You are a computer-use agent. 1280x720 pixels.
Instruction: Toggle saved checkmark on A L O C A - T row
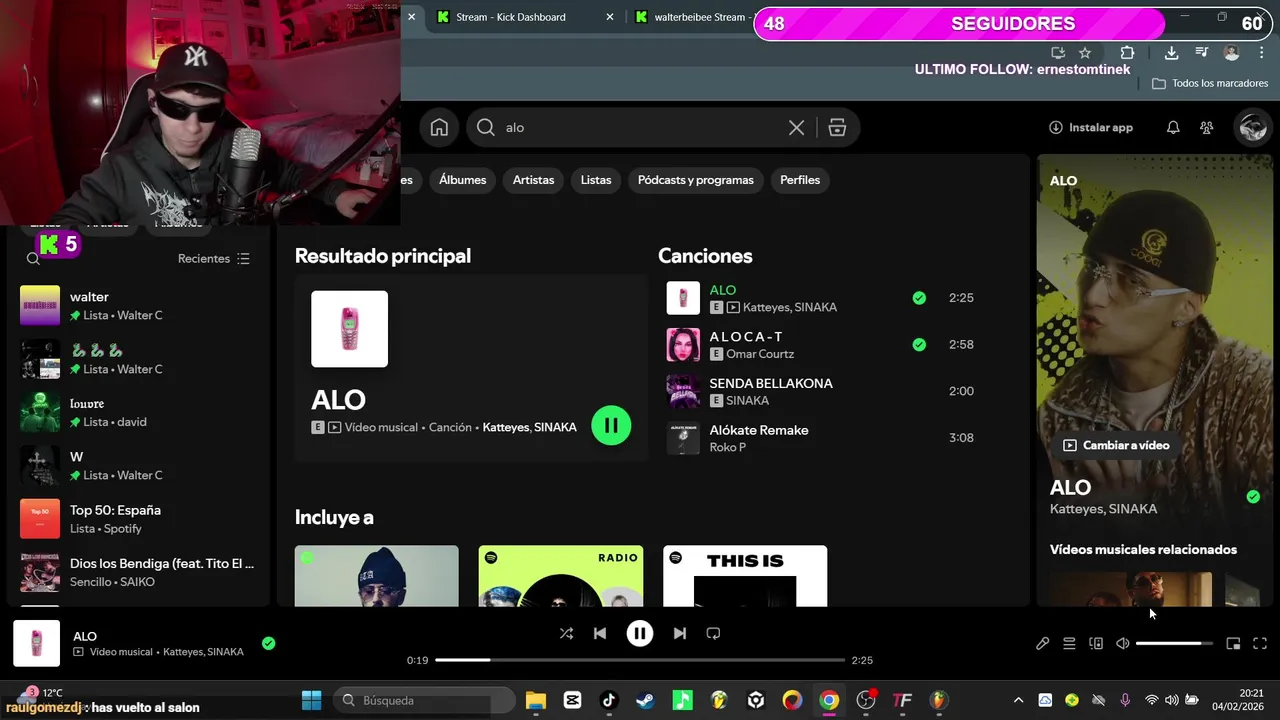pos(919,345)
